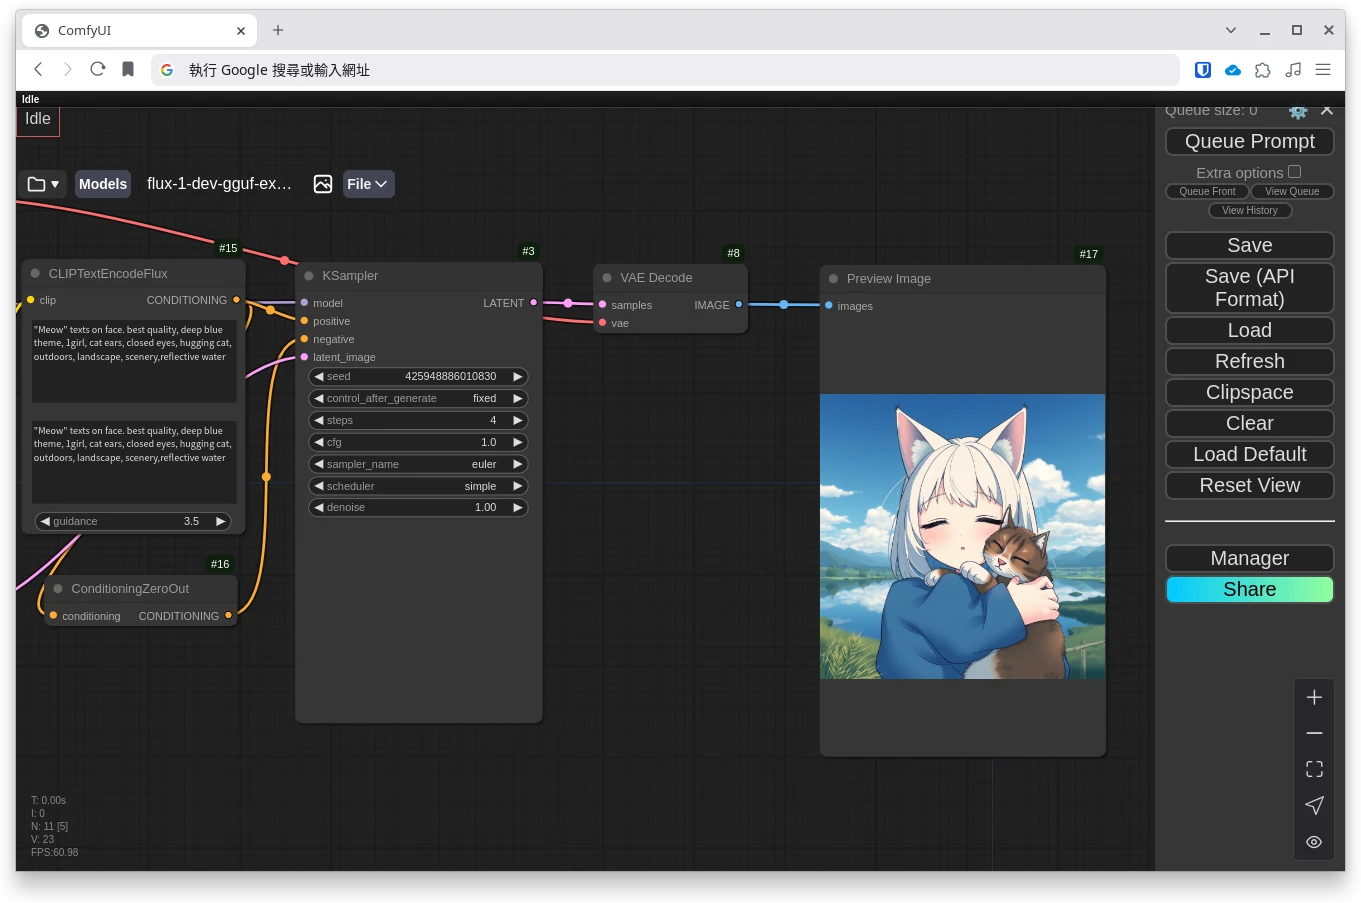The image size is (1361, 903).
Task: Reload the page with the refresh icon
Action: (x=97, y=70)
